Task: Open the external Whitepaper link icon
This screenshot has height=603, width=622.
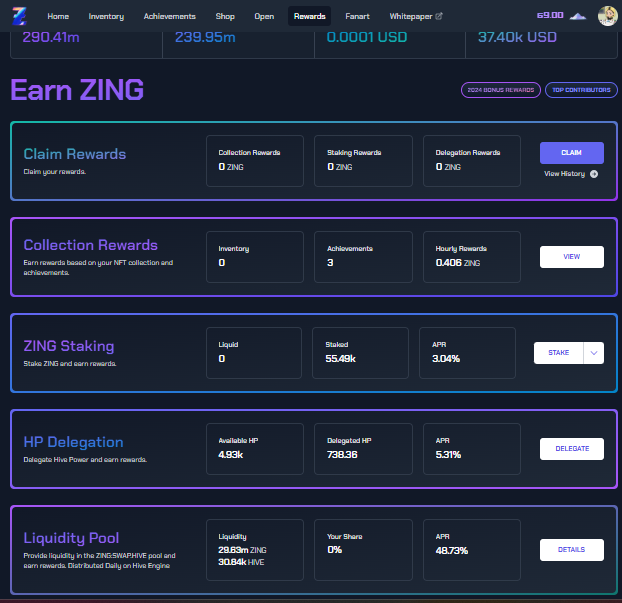Action: [439, 16]
